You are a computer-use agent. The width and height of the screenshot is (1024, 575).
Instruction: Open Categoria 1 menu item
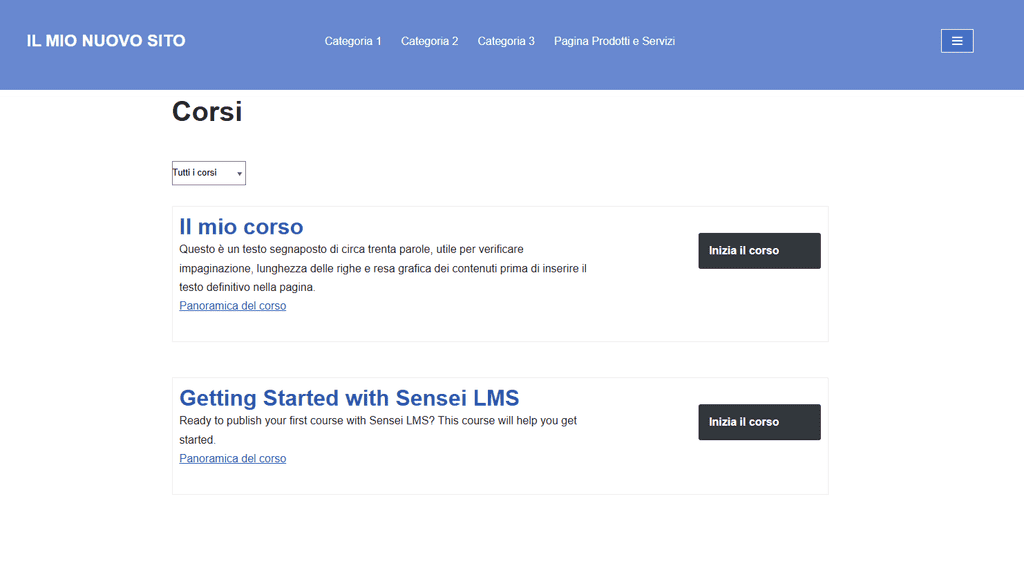[x=353, y=41]
